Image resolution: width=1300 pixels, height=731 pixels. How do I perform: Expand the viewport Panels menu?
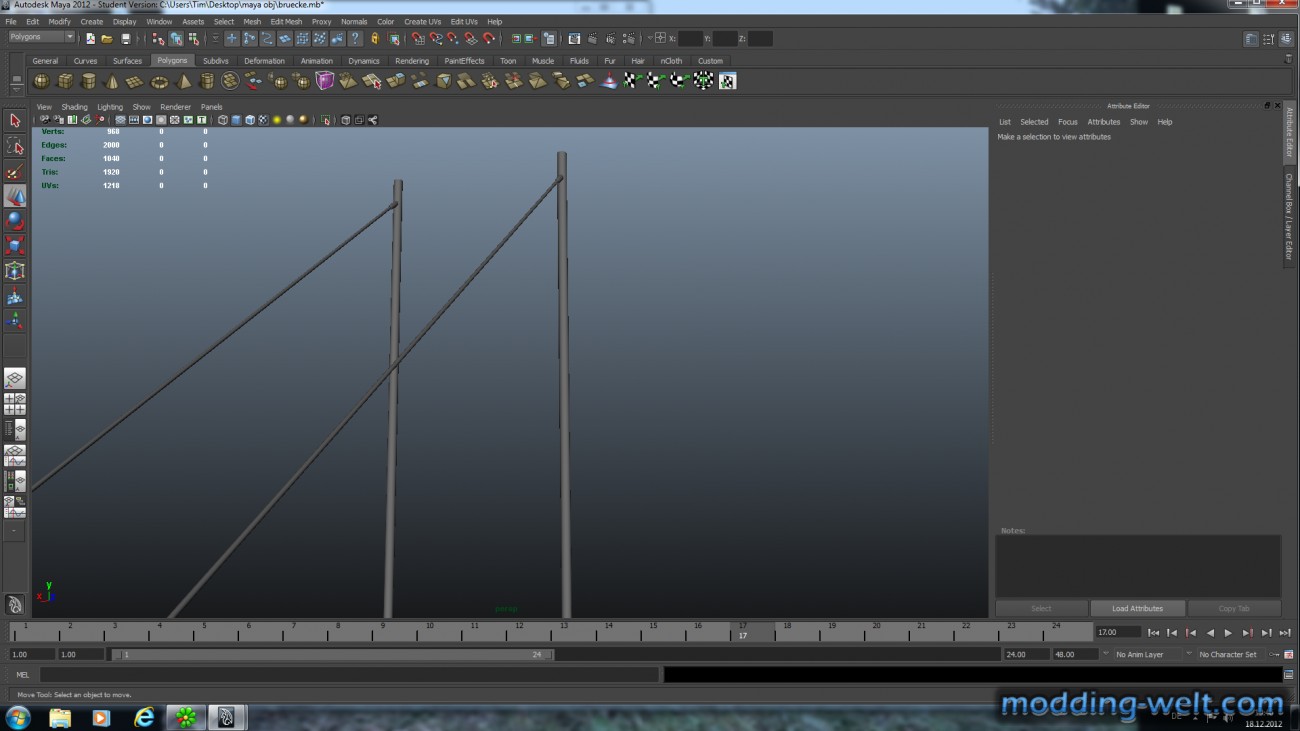tap(212, 107)
